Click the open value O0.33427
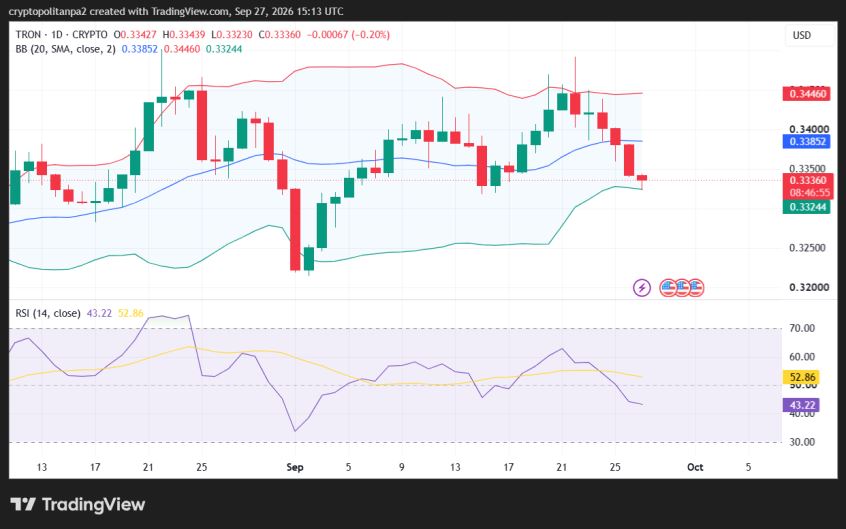Viewport: 846px width, 529px height. tap(135, 35)
